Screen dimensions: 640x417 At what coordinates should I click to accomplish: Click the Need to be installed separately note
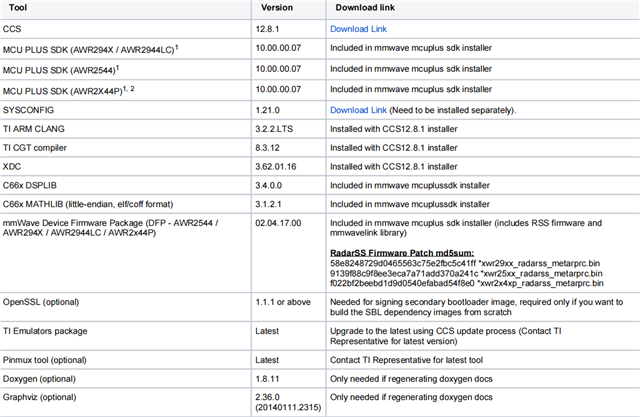(453, 110)
